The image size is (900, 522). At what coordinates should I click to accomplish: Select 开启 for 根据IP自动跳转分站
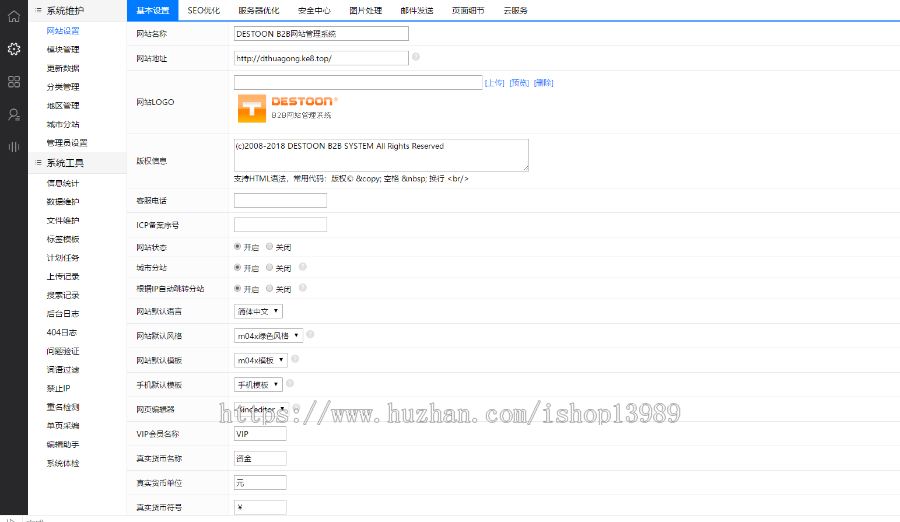click(x=238, y=288)
